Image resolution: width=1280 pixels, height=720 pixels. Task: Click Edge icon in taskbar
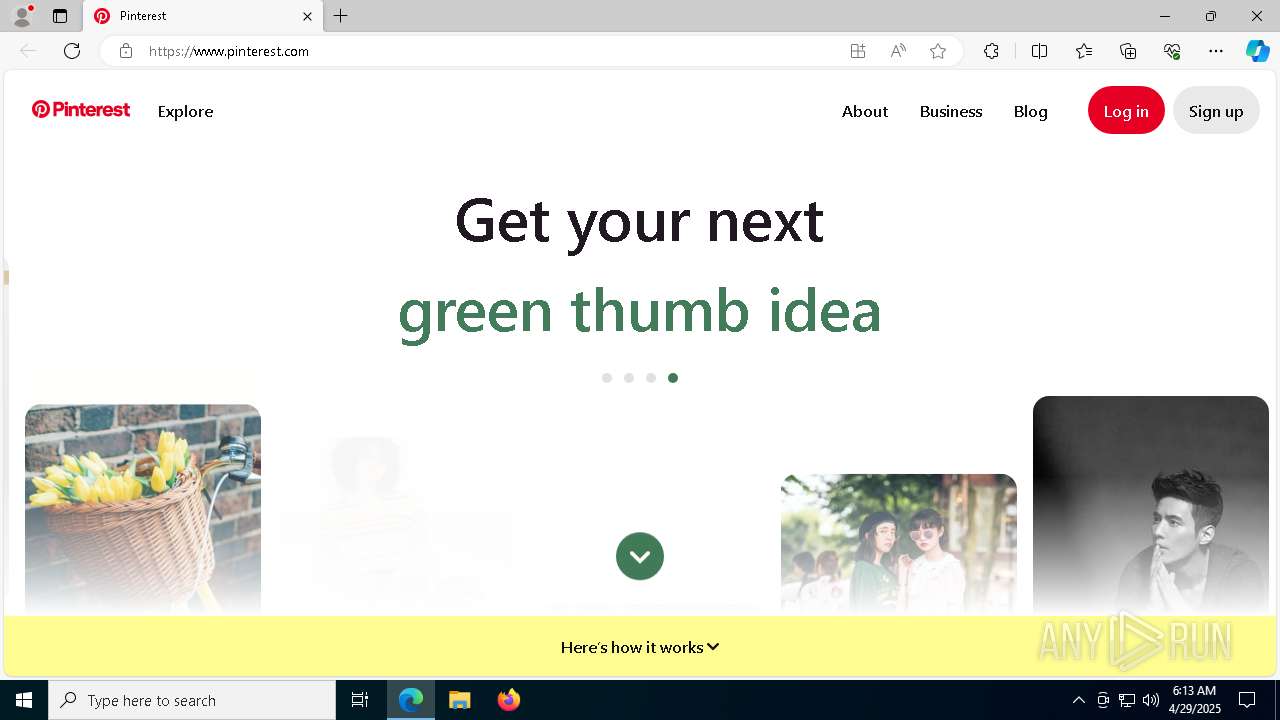coord(411,700)
